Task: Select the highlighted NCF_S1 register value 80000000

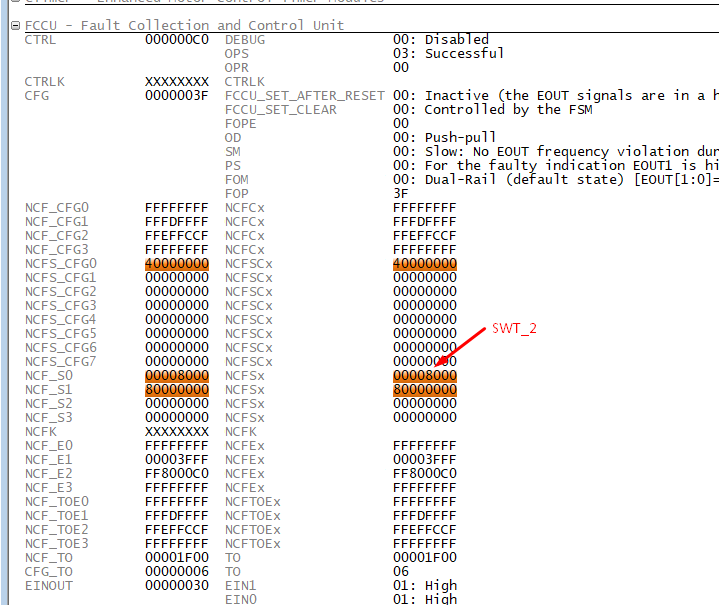Action: tap(177, 389)
